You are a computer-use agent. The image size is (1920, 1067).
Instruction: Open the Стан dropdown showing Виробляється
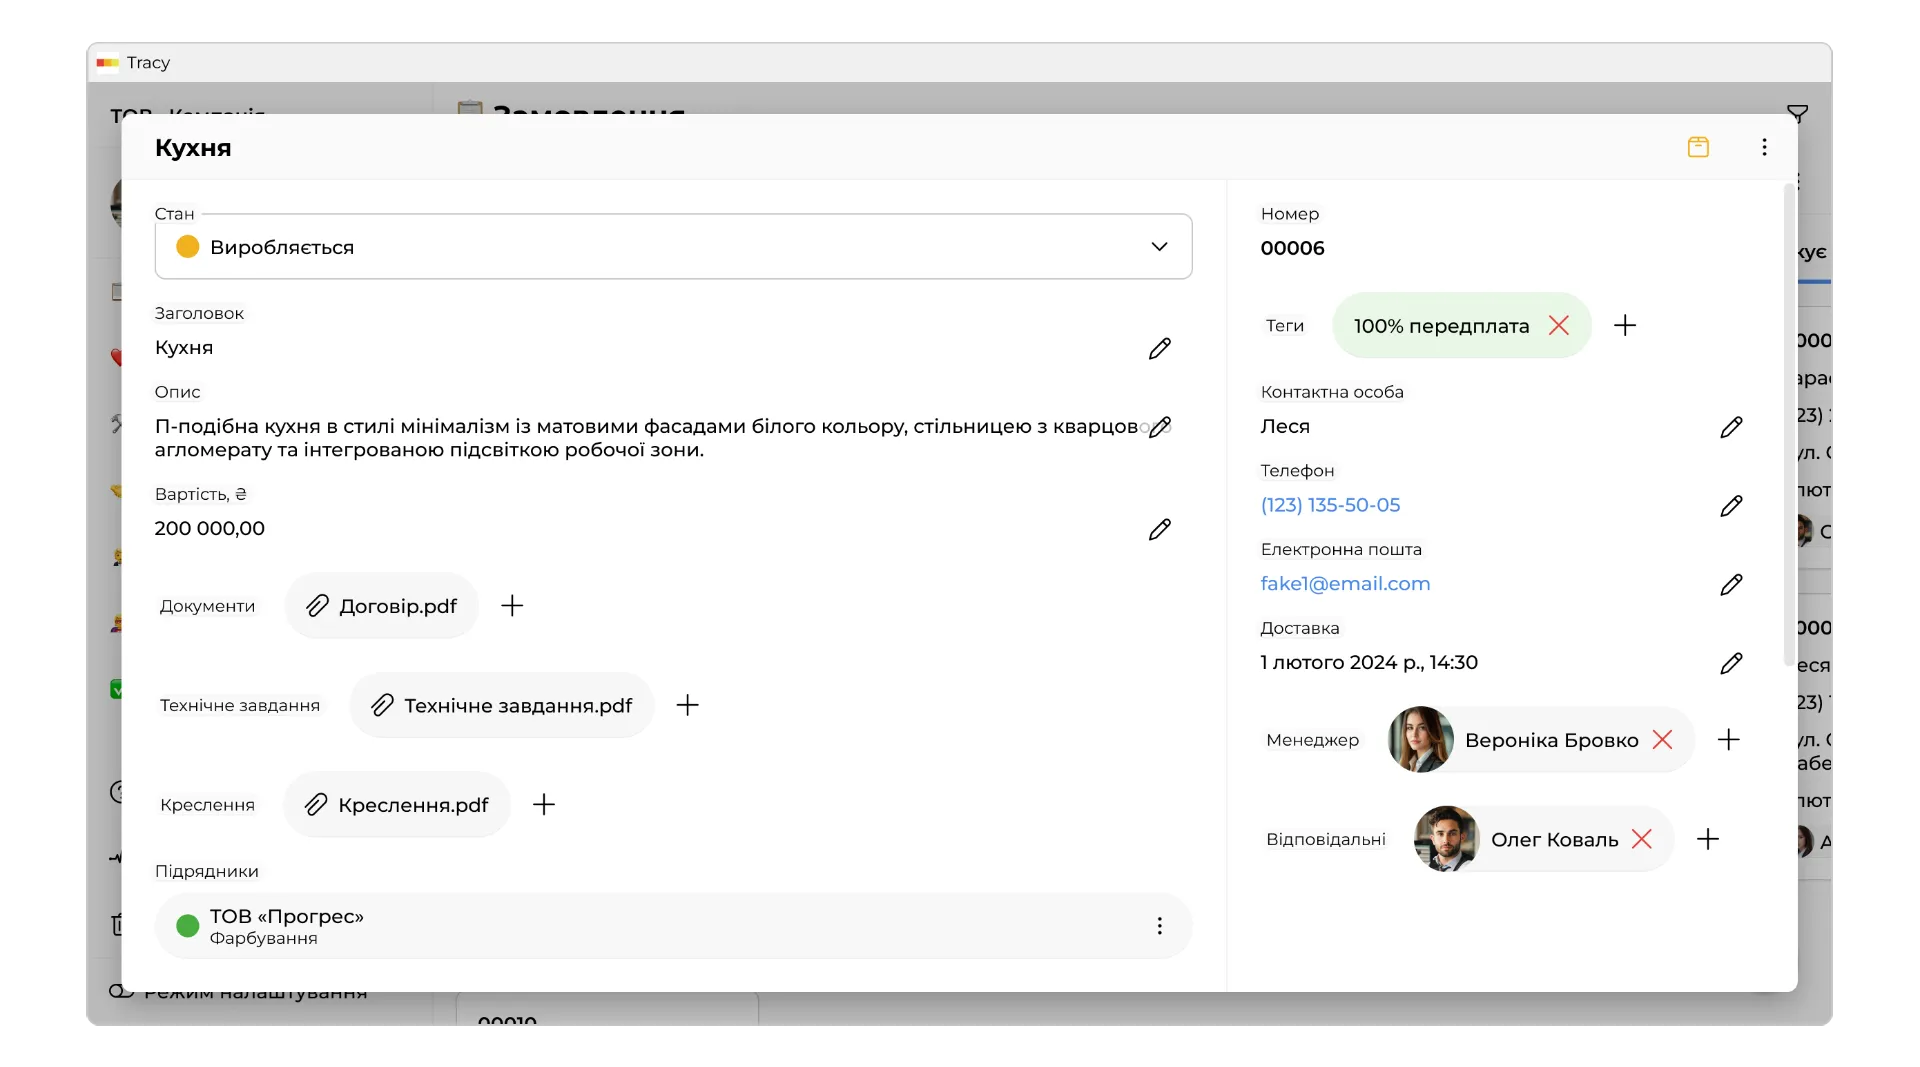pyautogui.click(x=673, y=246)
